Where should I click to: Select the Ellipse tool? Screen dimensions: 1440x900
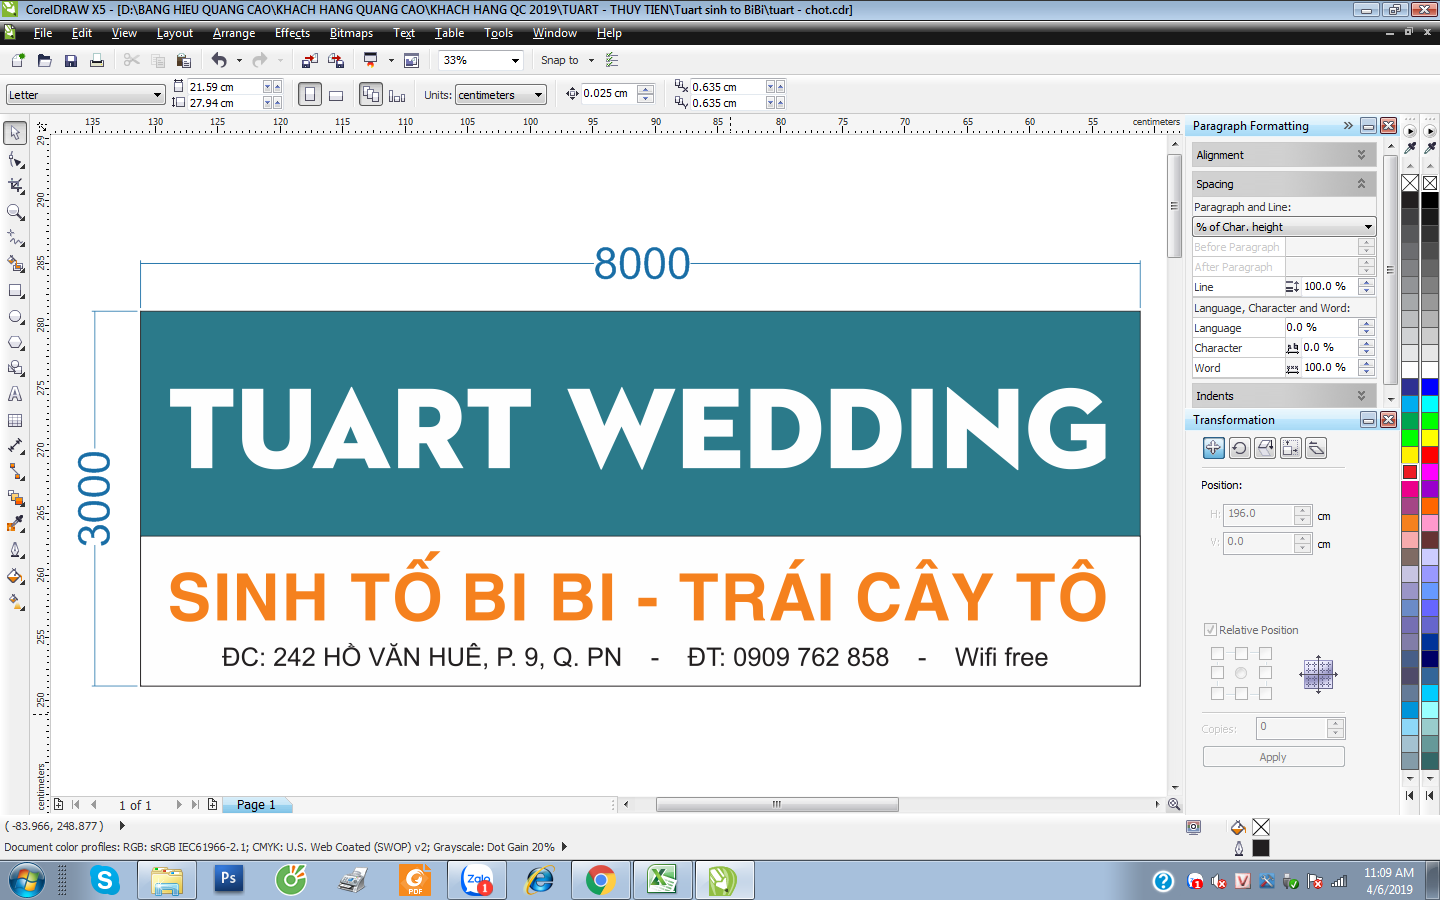click(x=16, y=316)
